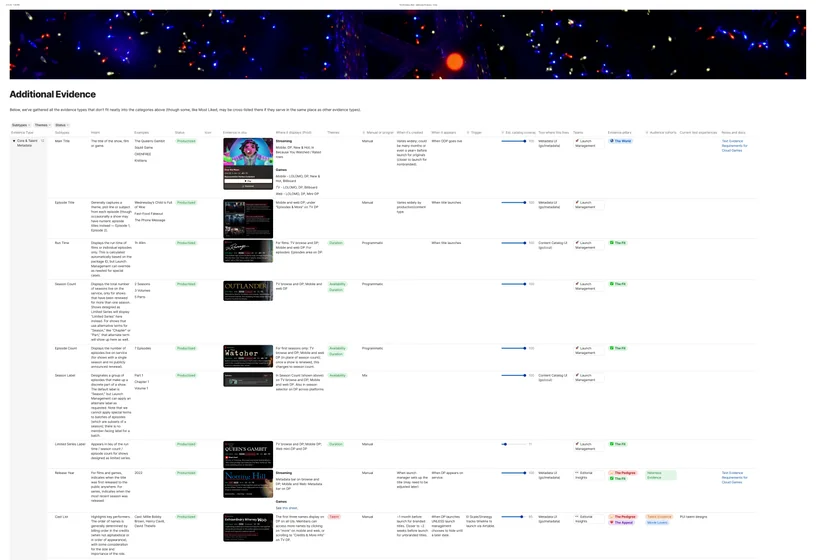The height and width of the screenshot is (560, 816).
Task: Click The World pillar tag icon
Action: point(611,141)
